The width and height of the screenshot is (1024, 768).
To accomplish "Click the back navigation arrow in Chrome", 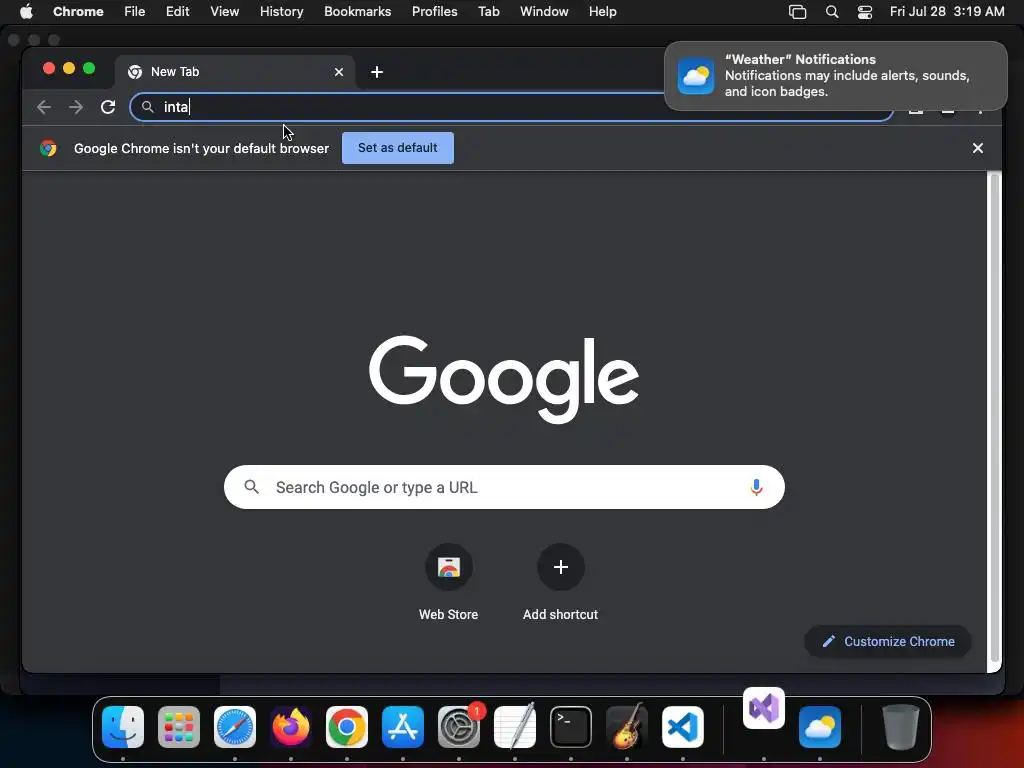I will (44, 107).
